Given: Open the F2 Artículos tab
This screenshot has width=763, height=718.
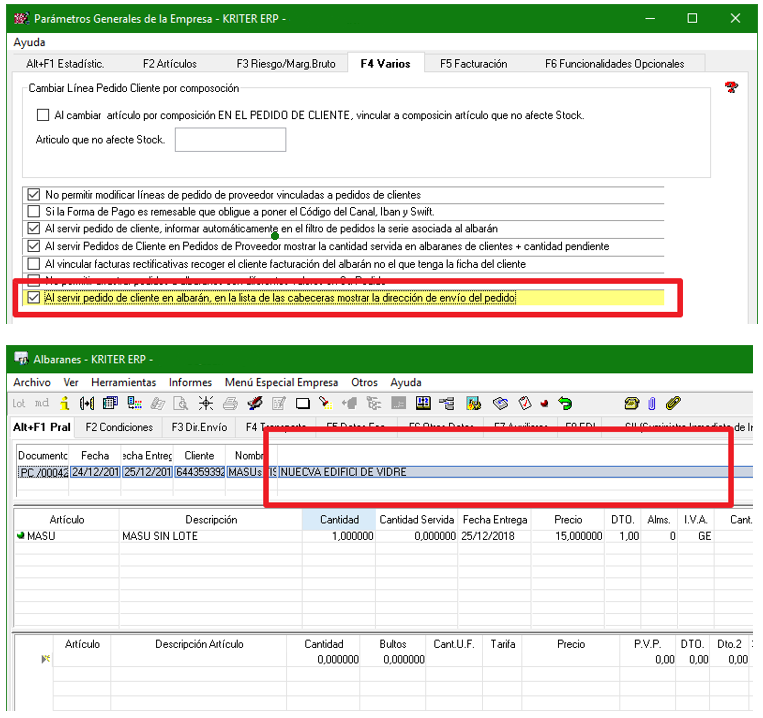Looking at the screenshot, I should [x=170, y=64].
